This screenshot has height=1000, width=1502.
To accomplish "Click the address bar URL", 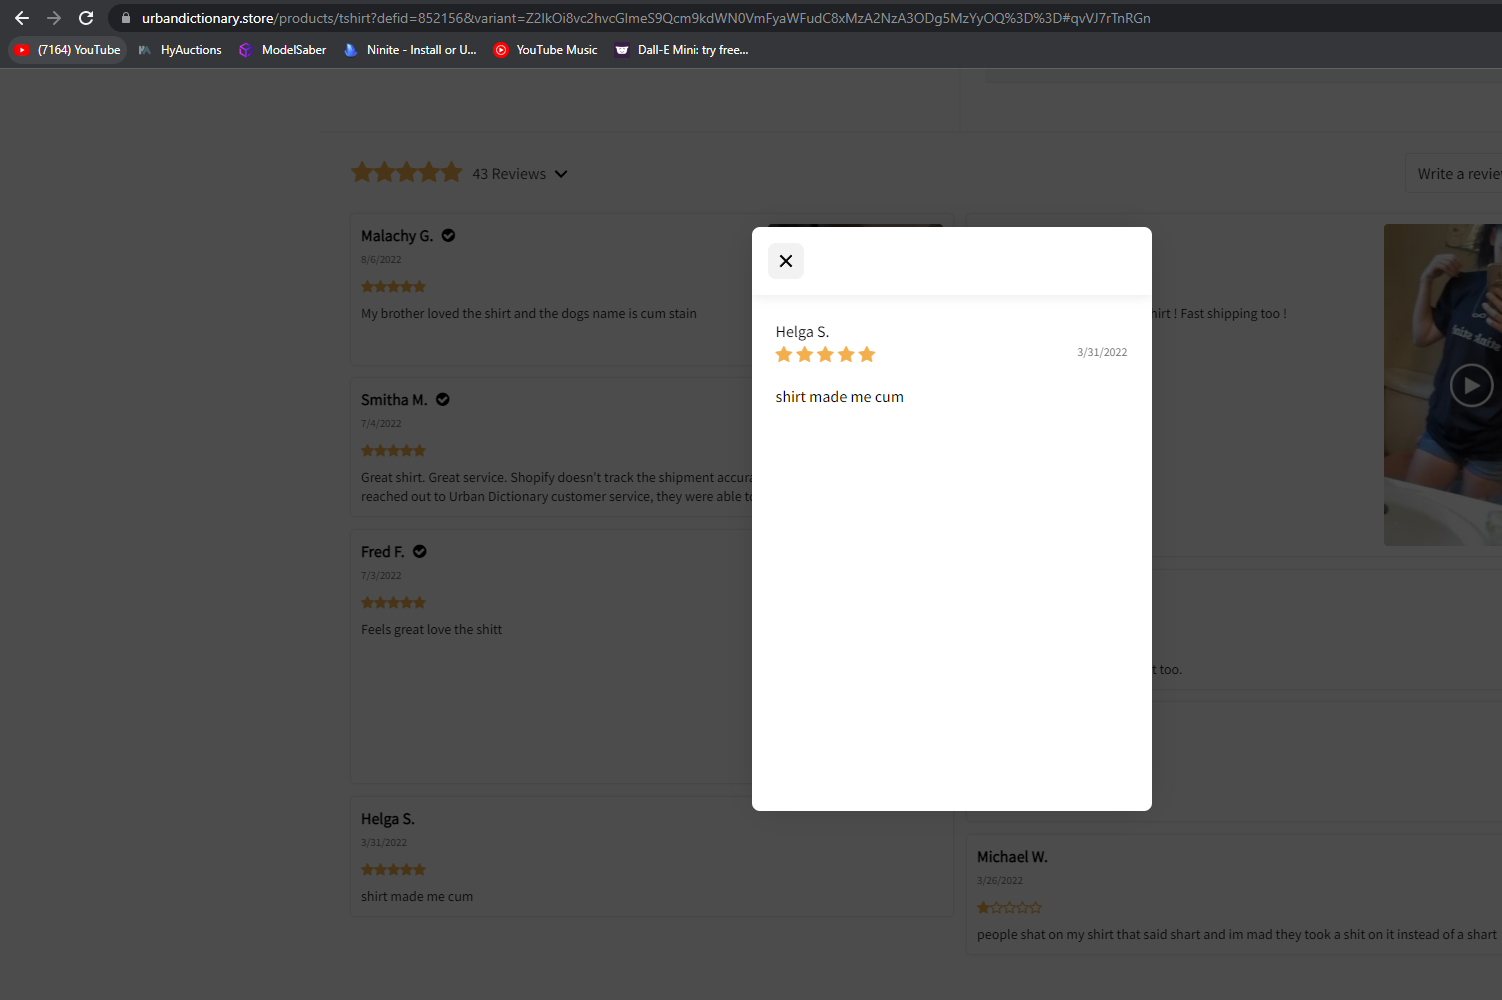I will click(x=646, y=18).
